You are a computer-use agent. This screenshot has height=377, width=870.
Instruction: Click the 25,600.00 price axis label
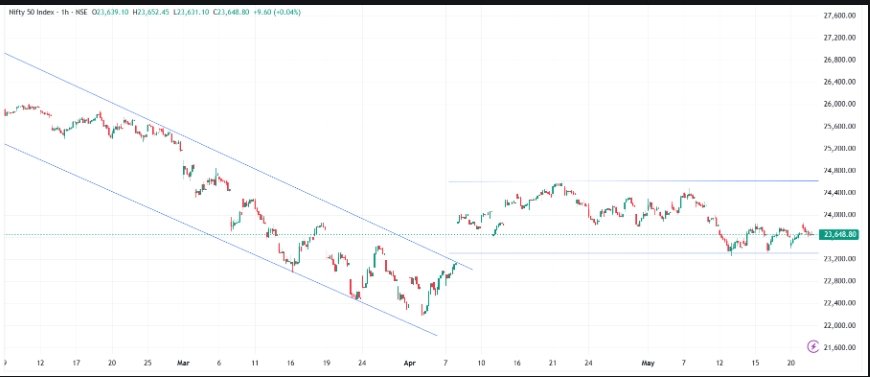pos(838,127)
